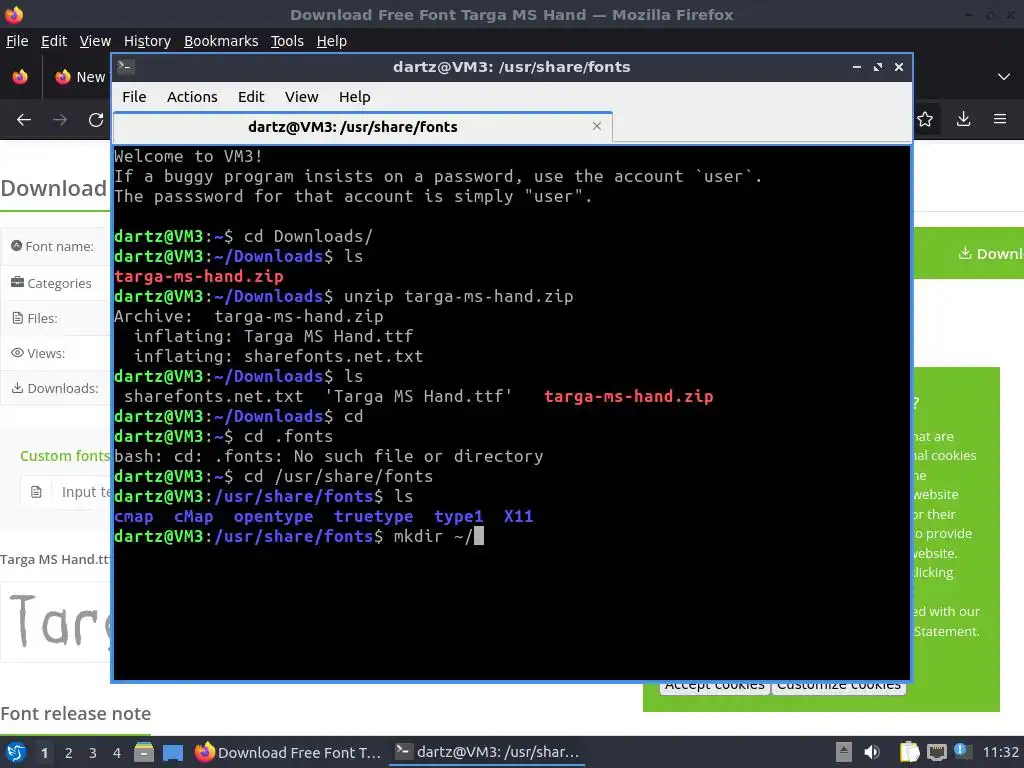
Task: Open Firefox Edit menu
Action: [x=54, y=41]
